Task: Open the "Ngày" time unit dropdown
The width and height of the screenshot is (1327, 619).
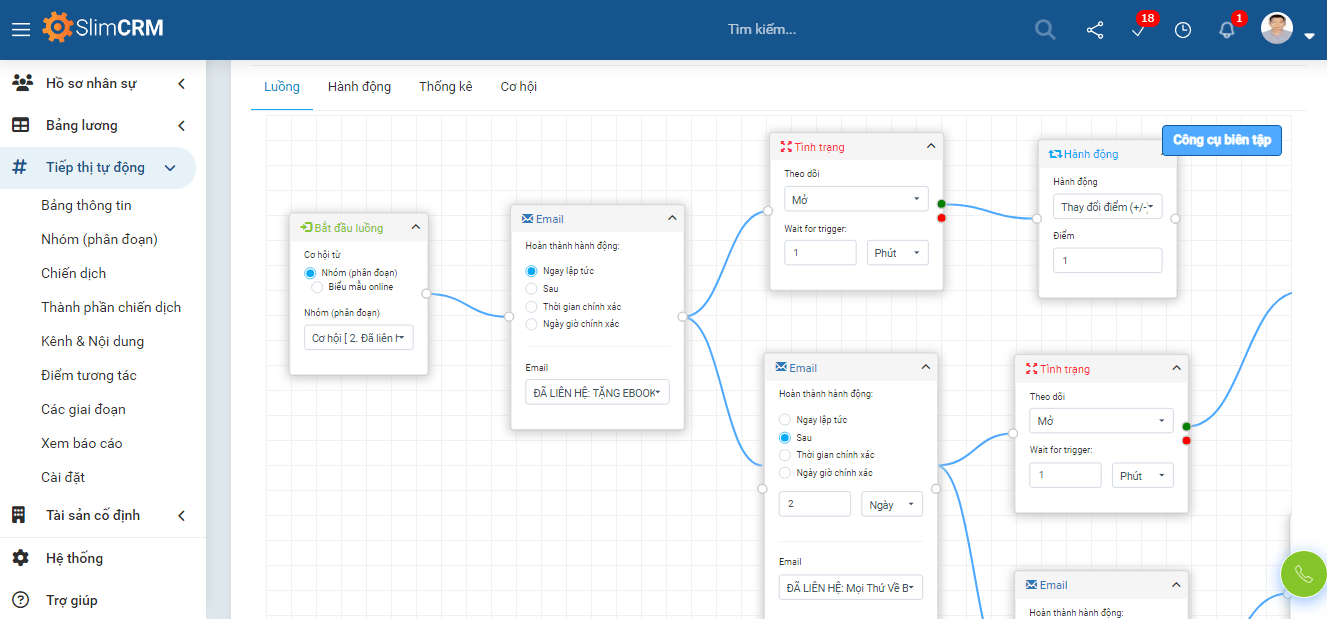Action: coord(892,504)
